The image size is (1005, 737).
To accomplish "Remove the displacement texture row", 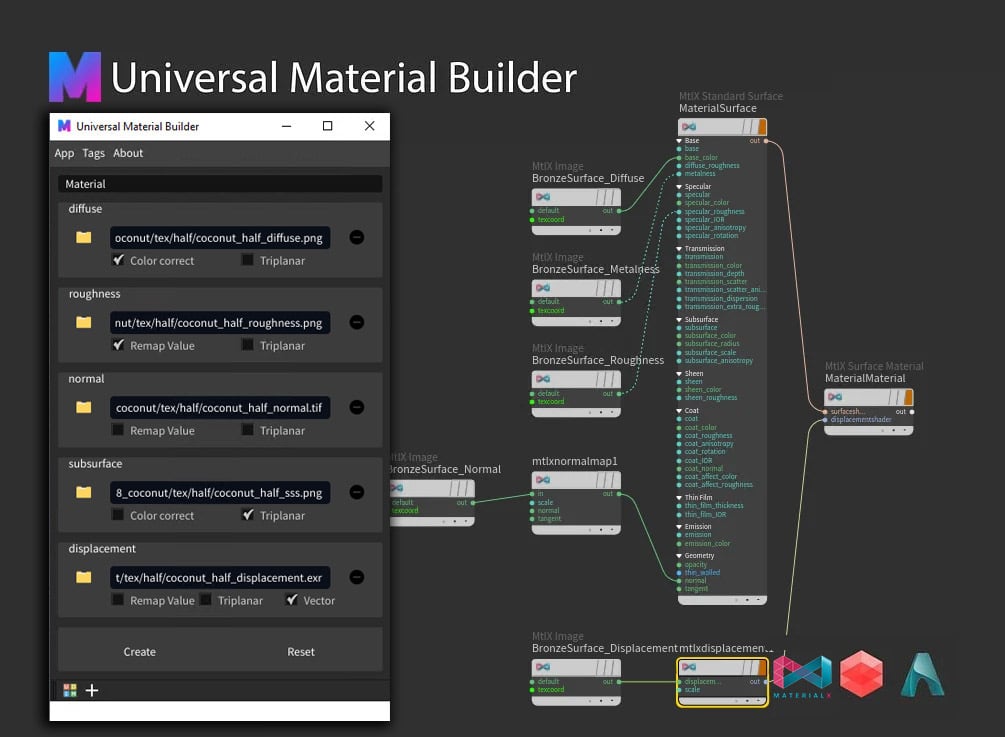I will [x=357, y=577].
